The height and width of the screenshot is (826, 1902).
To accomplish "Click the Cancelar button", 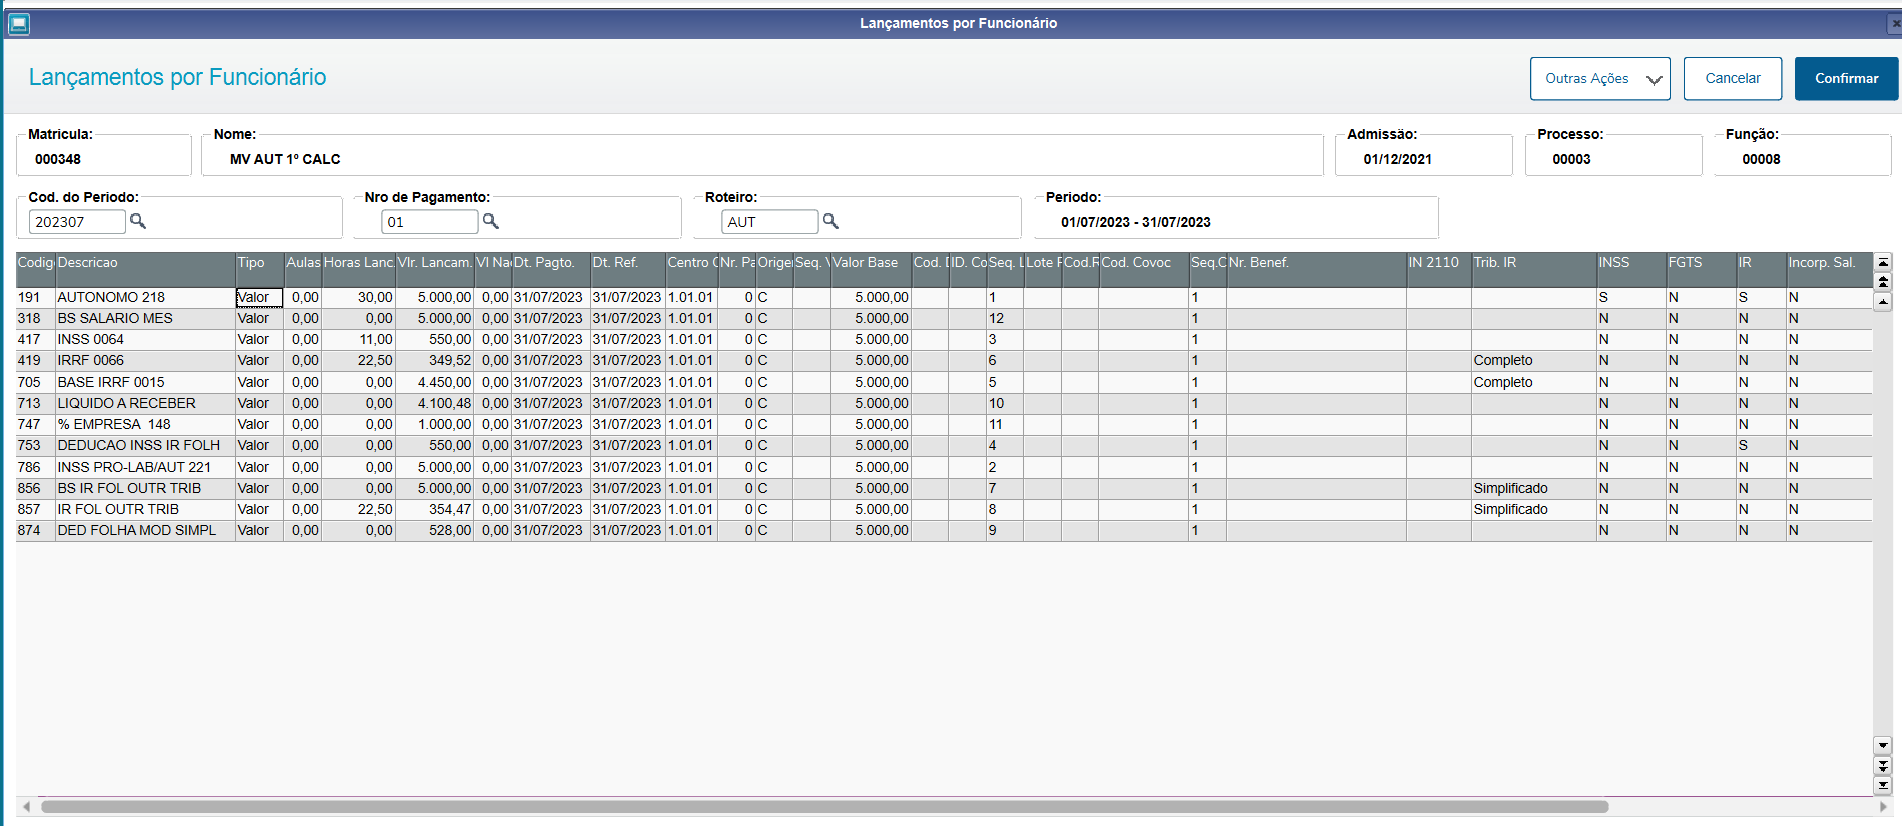I will 1733,78.
